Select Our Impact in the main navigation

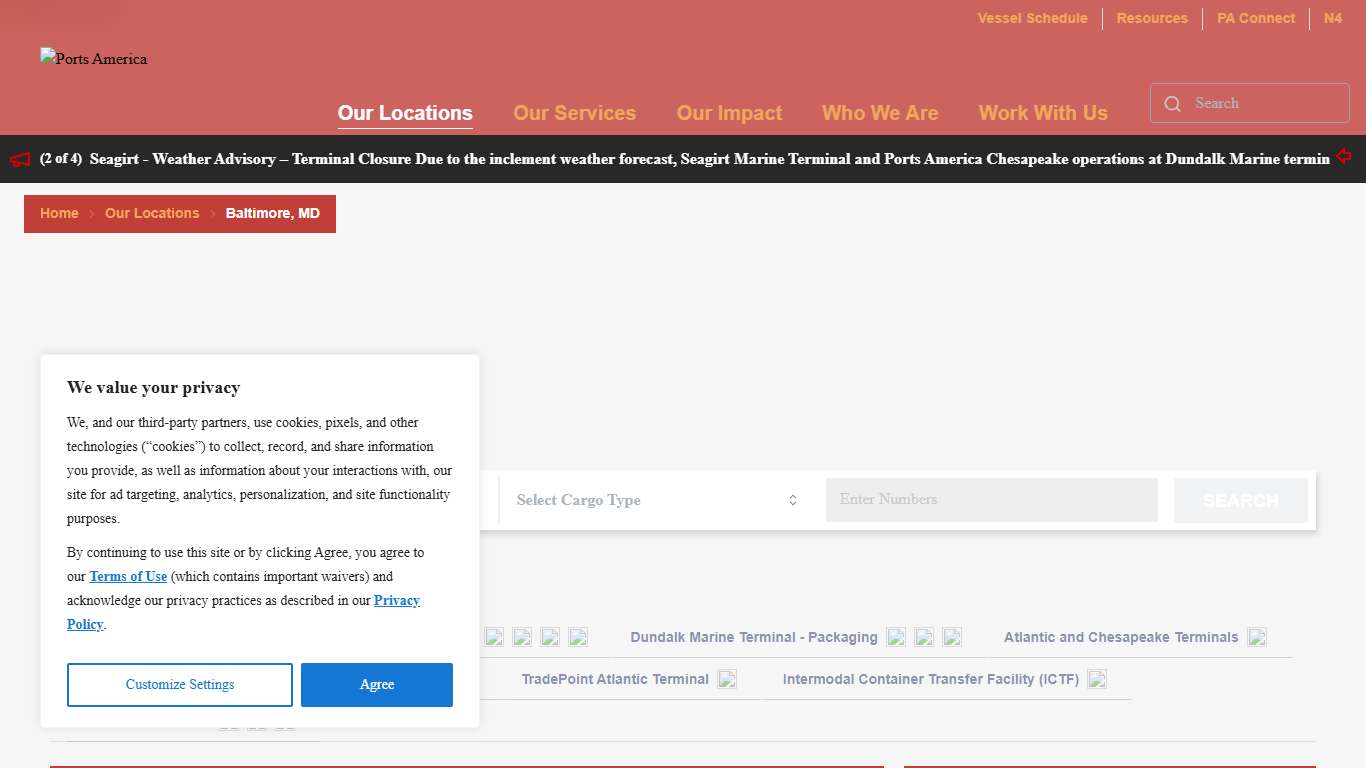coord(729,113)
